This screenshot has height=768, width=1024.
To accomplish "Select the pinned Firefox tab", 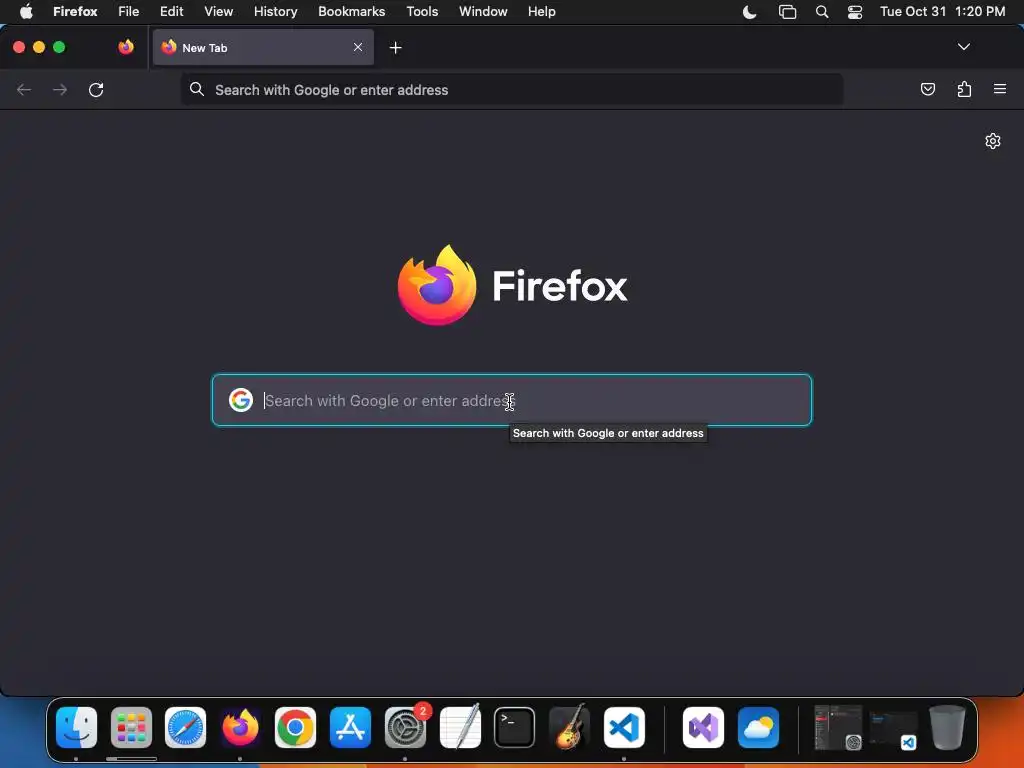I will [126, 47].
